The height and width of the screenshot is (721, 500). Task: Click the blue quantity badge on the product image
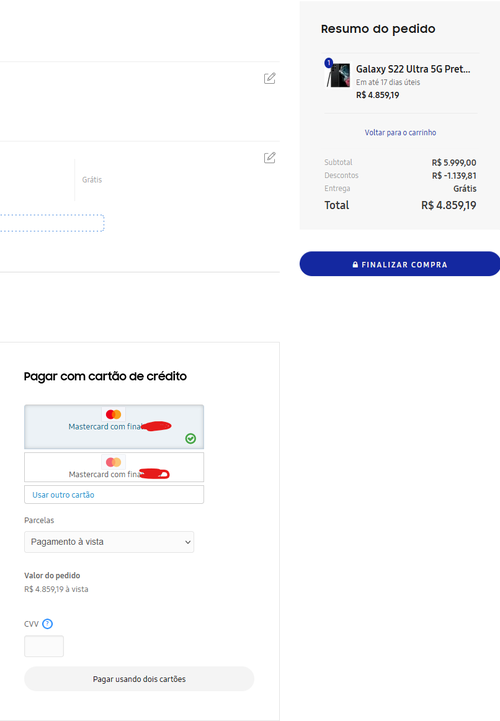pyautogui.click(x=328, y=62)
